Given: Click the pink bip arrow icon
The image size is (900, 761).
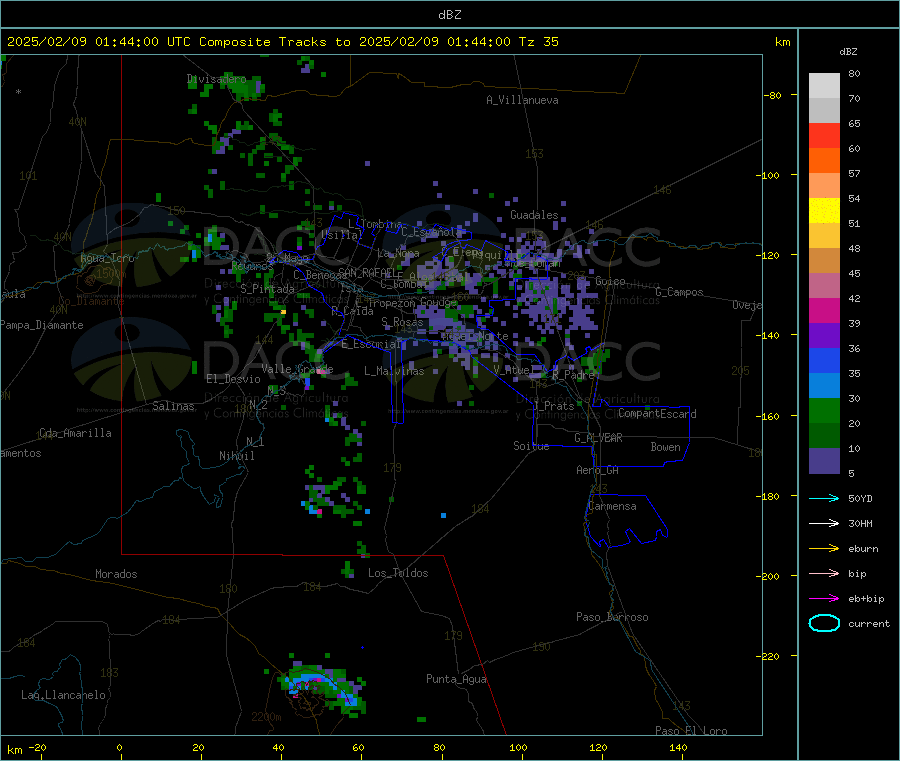Looking at the screenshot, I should click(x=824, y=573).
